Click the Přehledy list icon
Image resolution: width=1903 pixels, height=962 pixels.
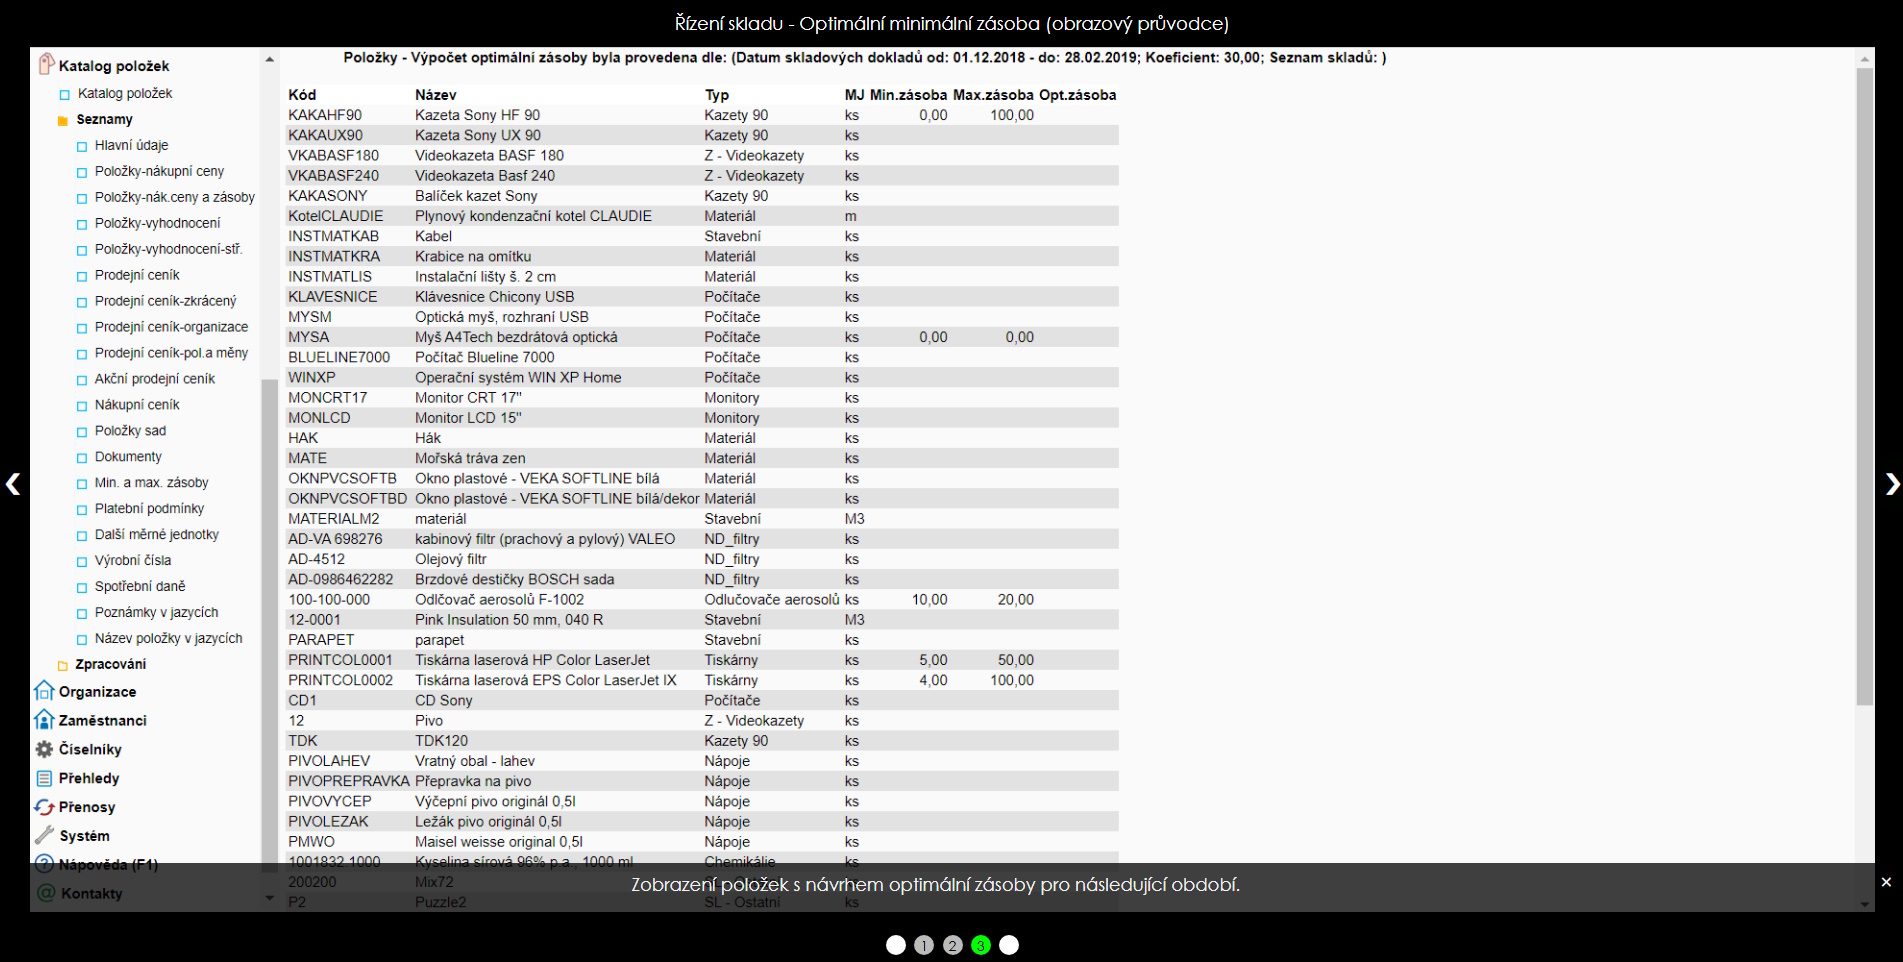click(44, 778)
